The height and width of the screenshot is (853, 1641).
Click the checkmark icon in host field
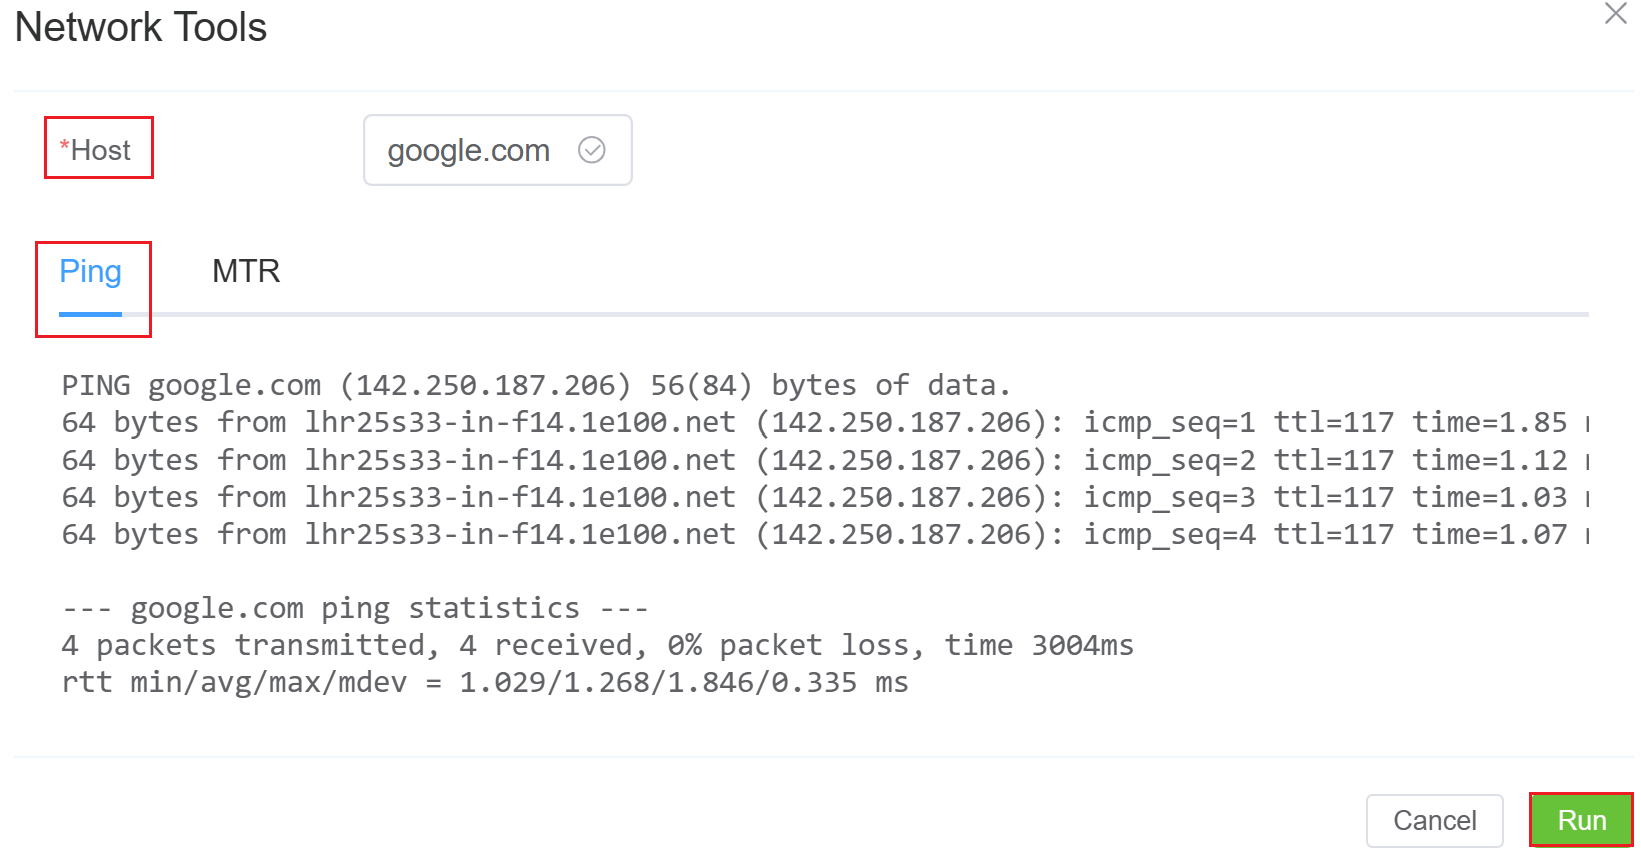click(x=592, y=150)
